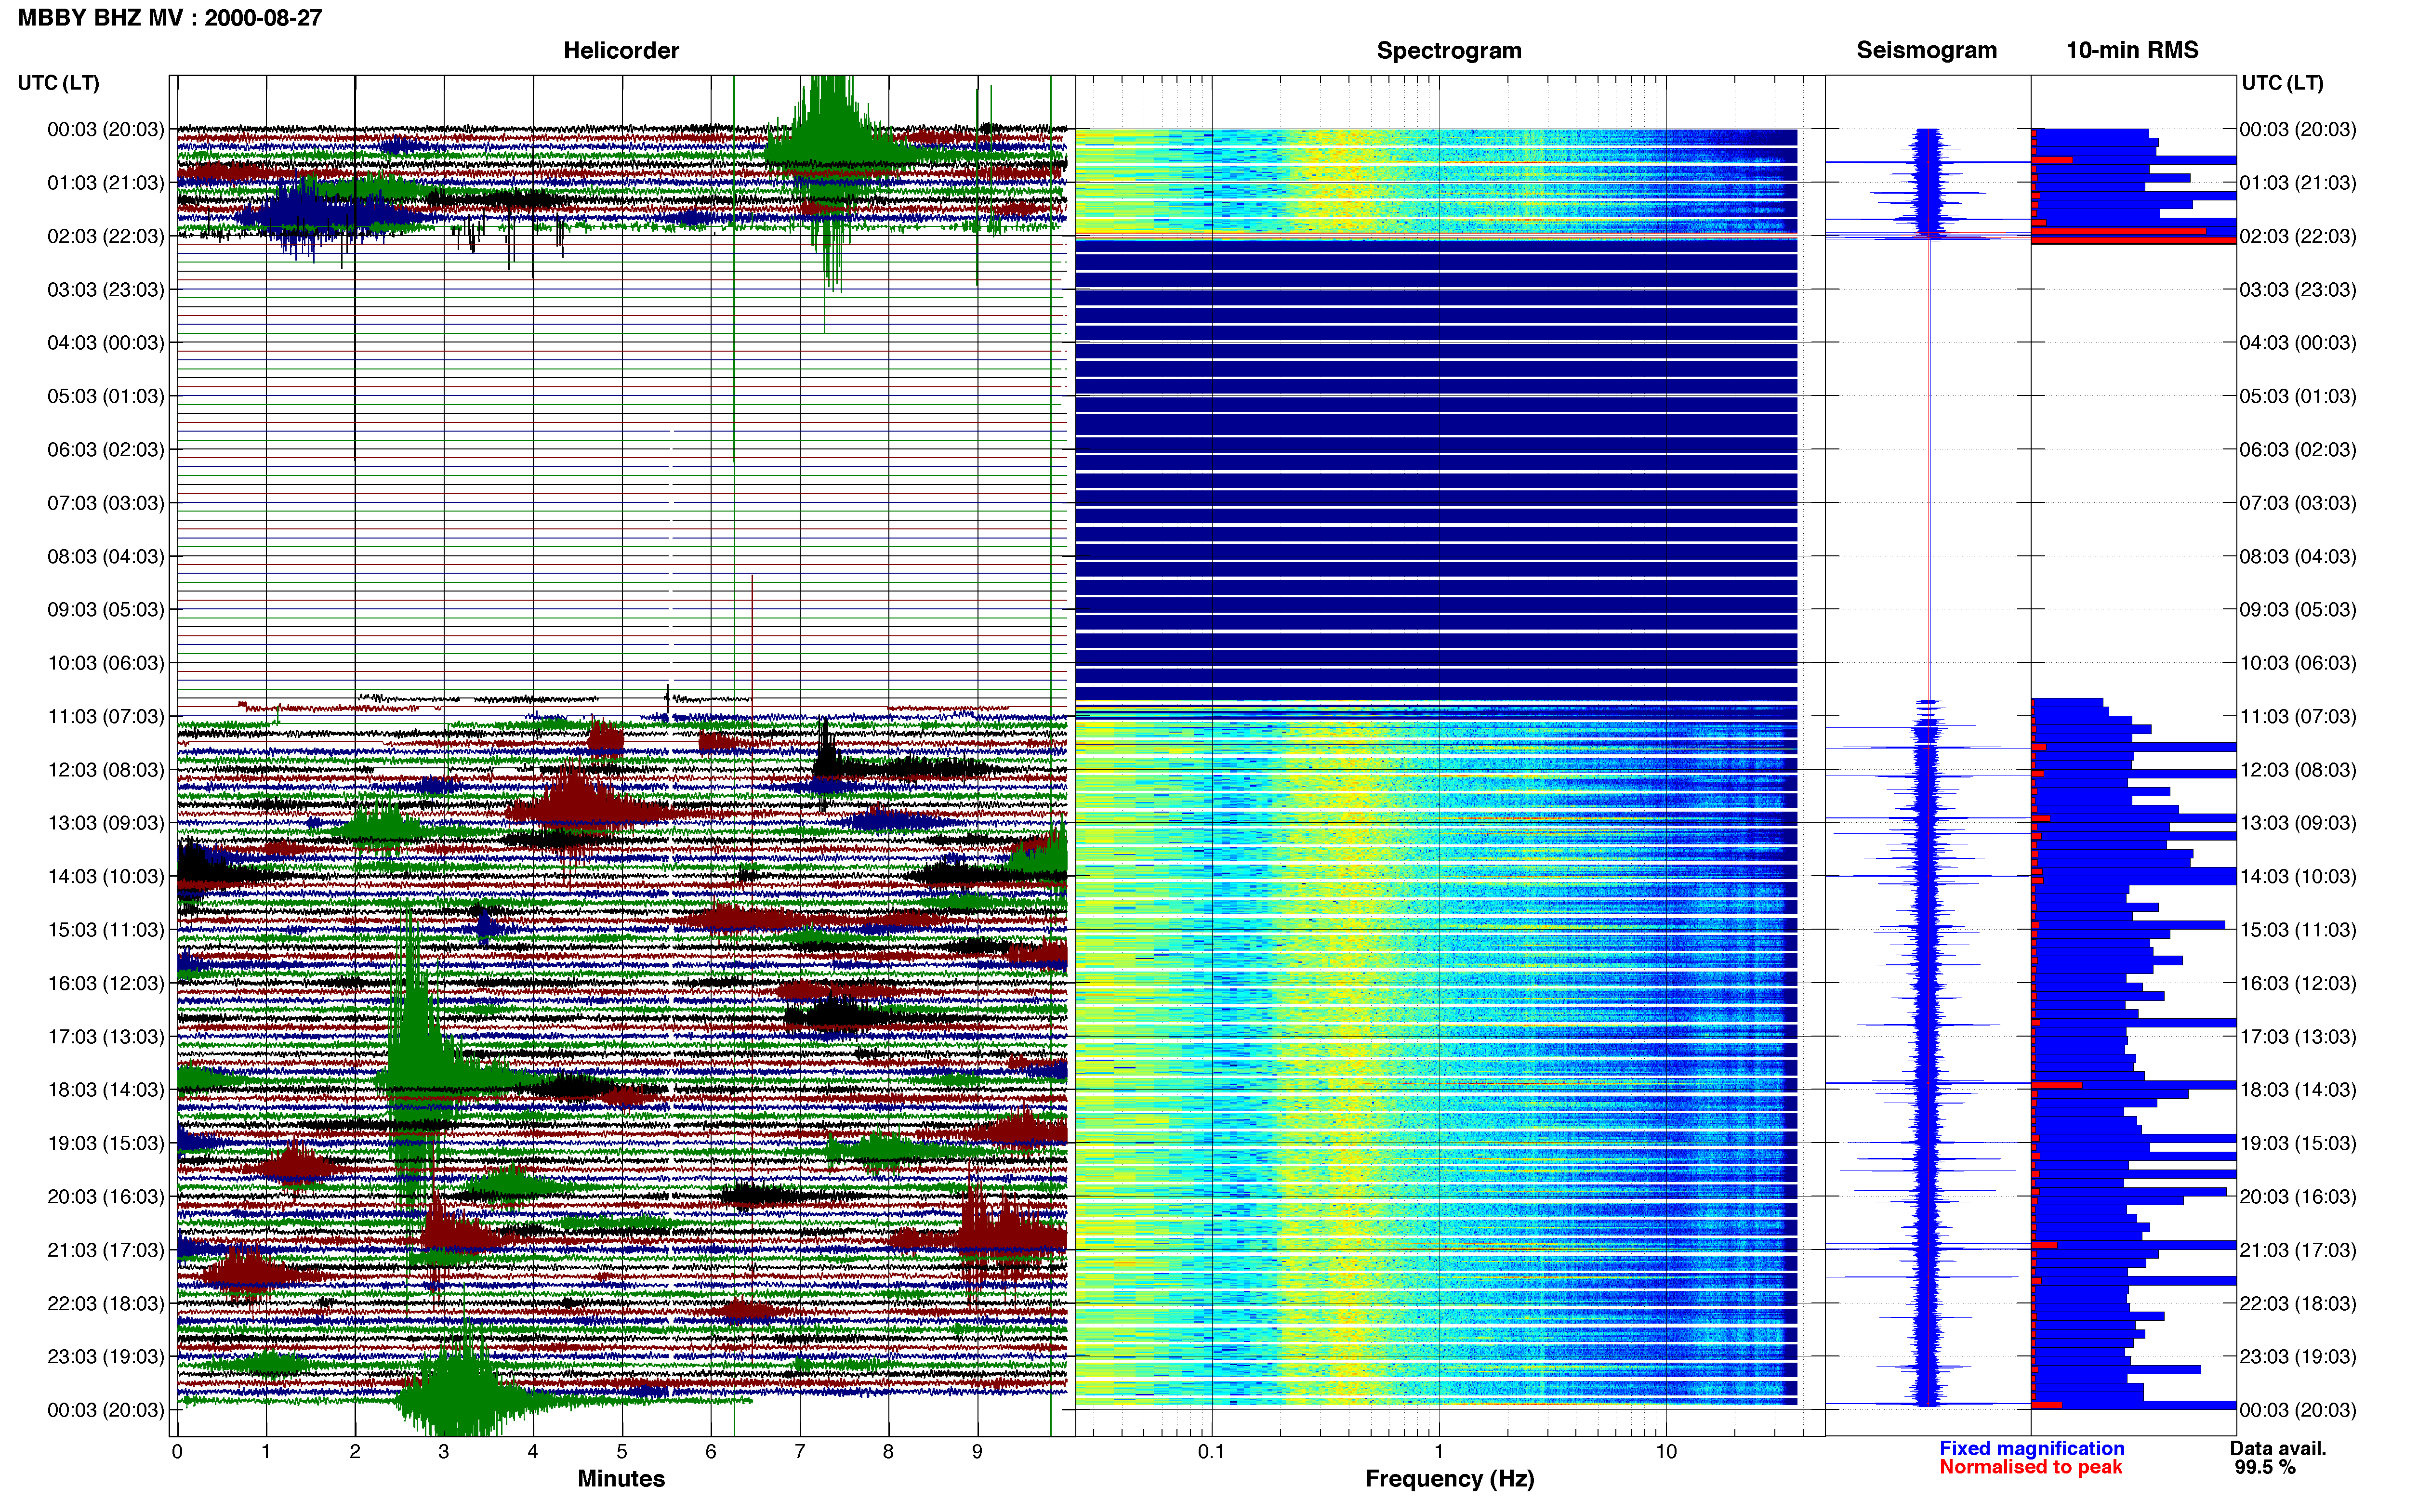Click the '10' frequency tick label
2418x1512 pixels.
click(1666, 1452)
